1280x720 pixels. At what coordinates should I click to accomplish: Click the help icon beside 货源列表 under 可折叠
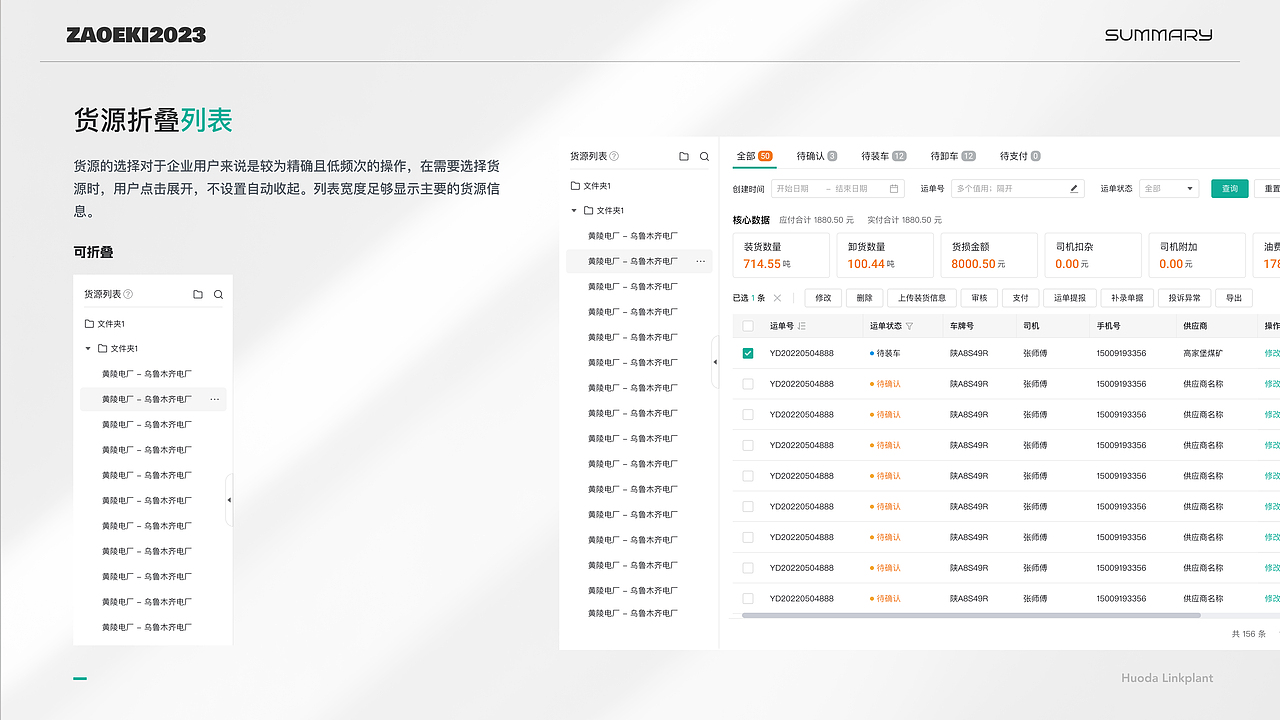coord(128,295)
